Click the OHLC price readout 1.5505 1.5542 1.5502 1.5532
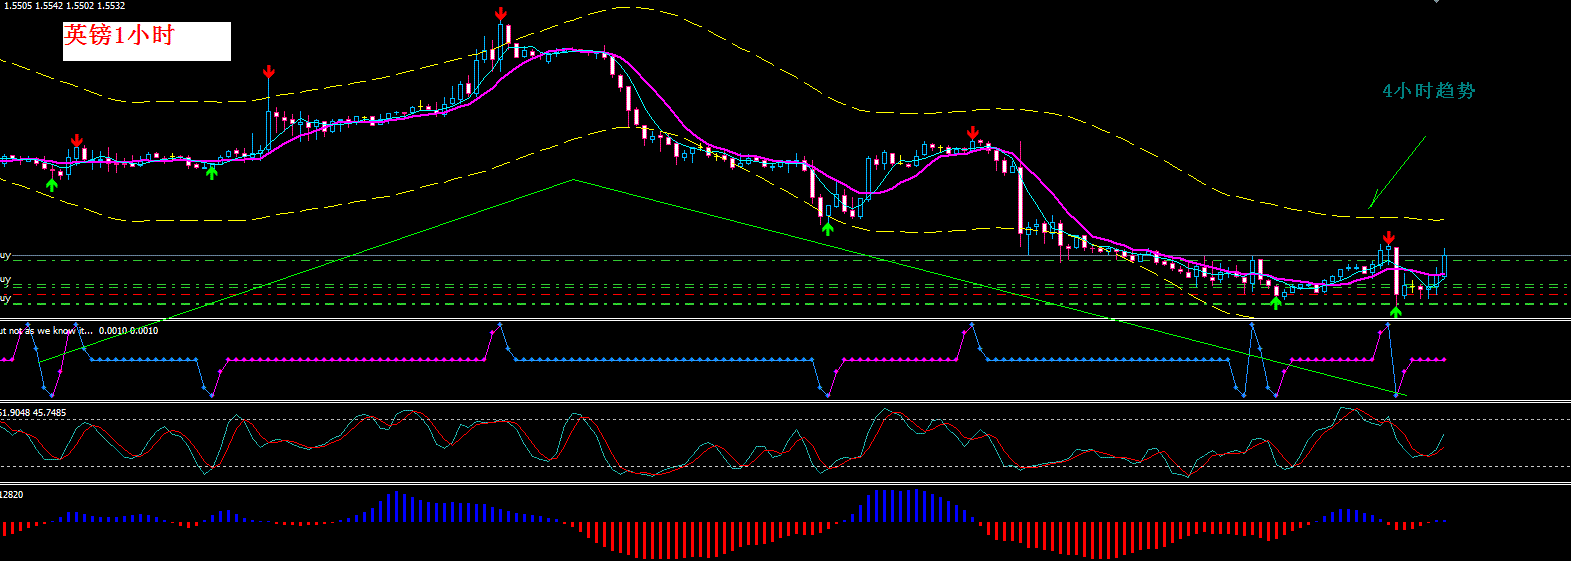The height and width of the screenshot is (561, 1571). [x=64, y=6]
